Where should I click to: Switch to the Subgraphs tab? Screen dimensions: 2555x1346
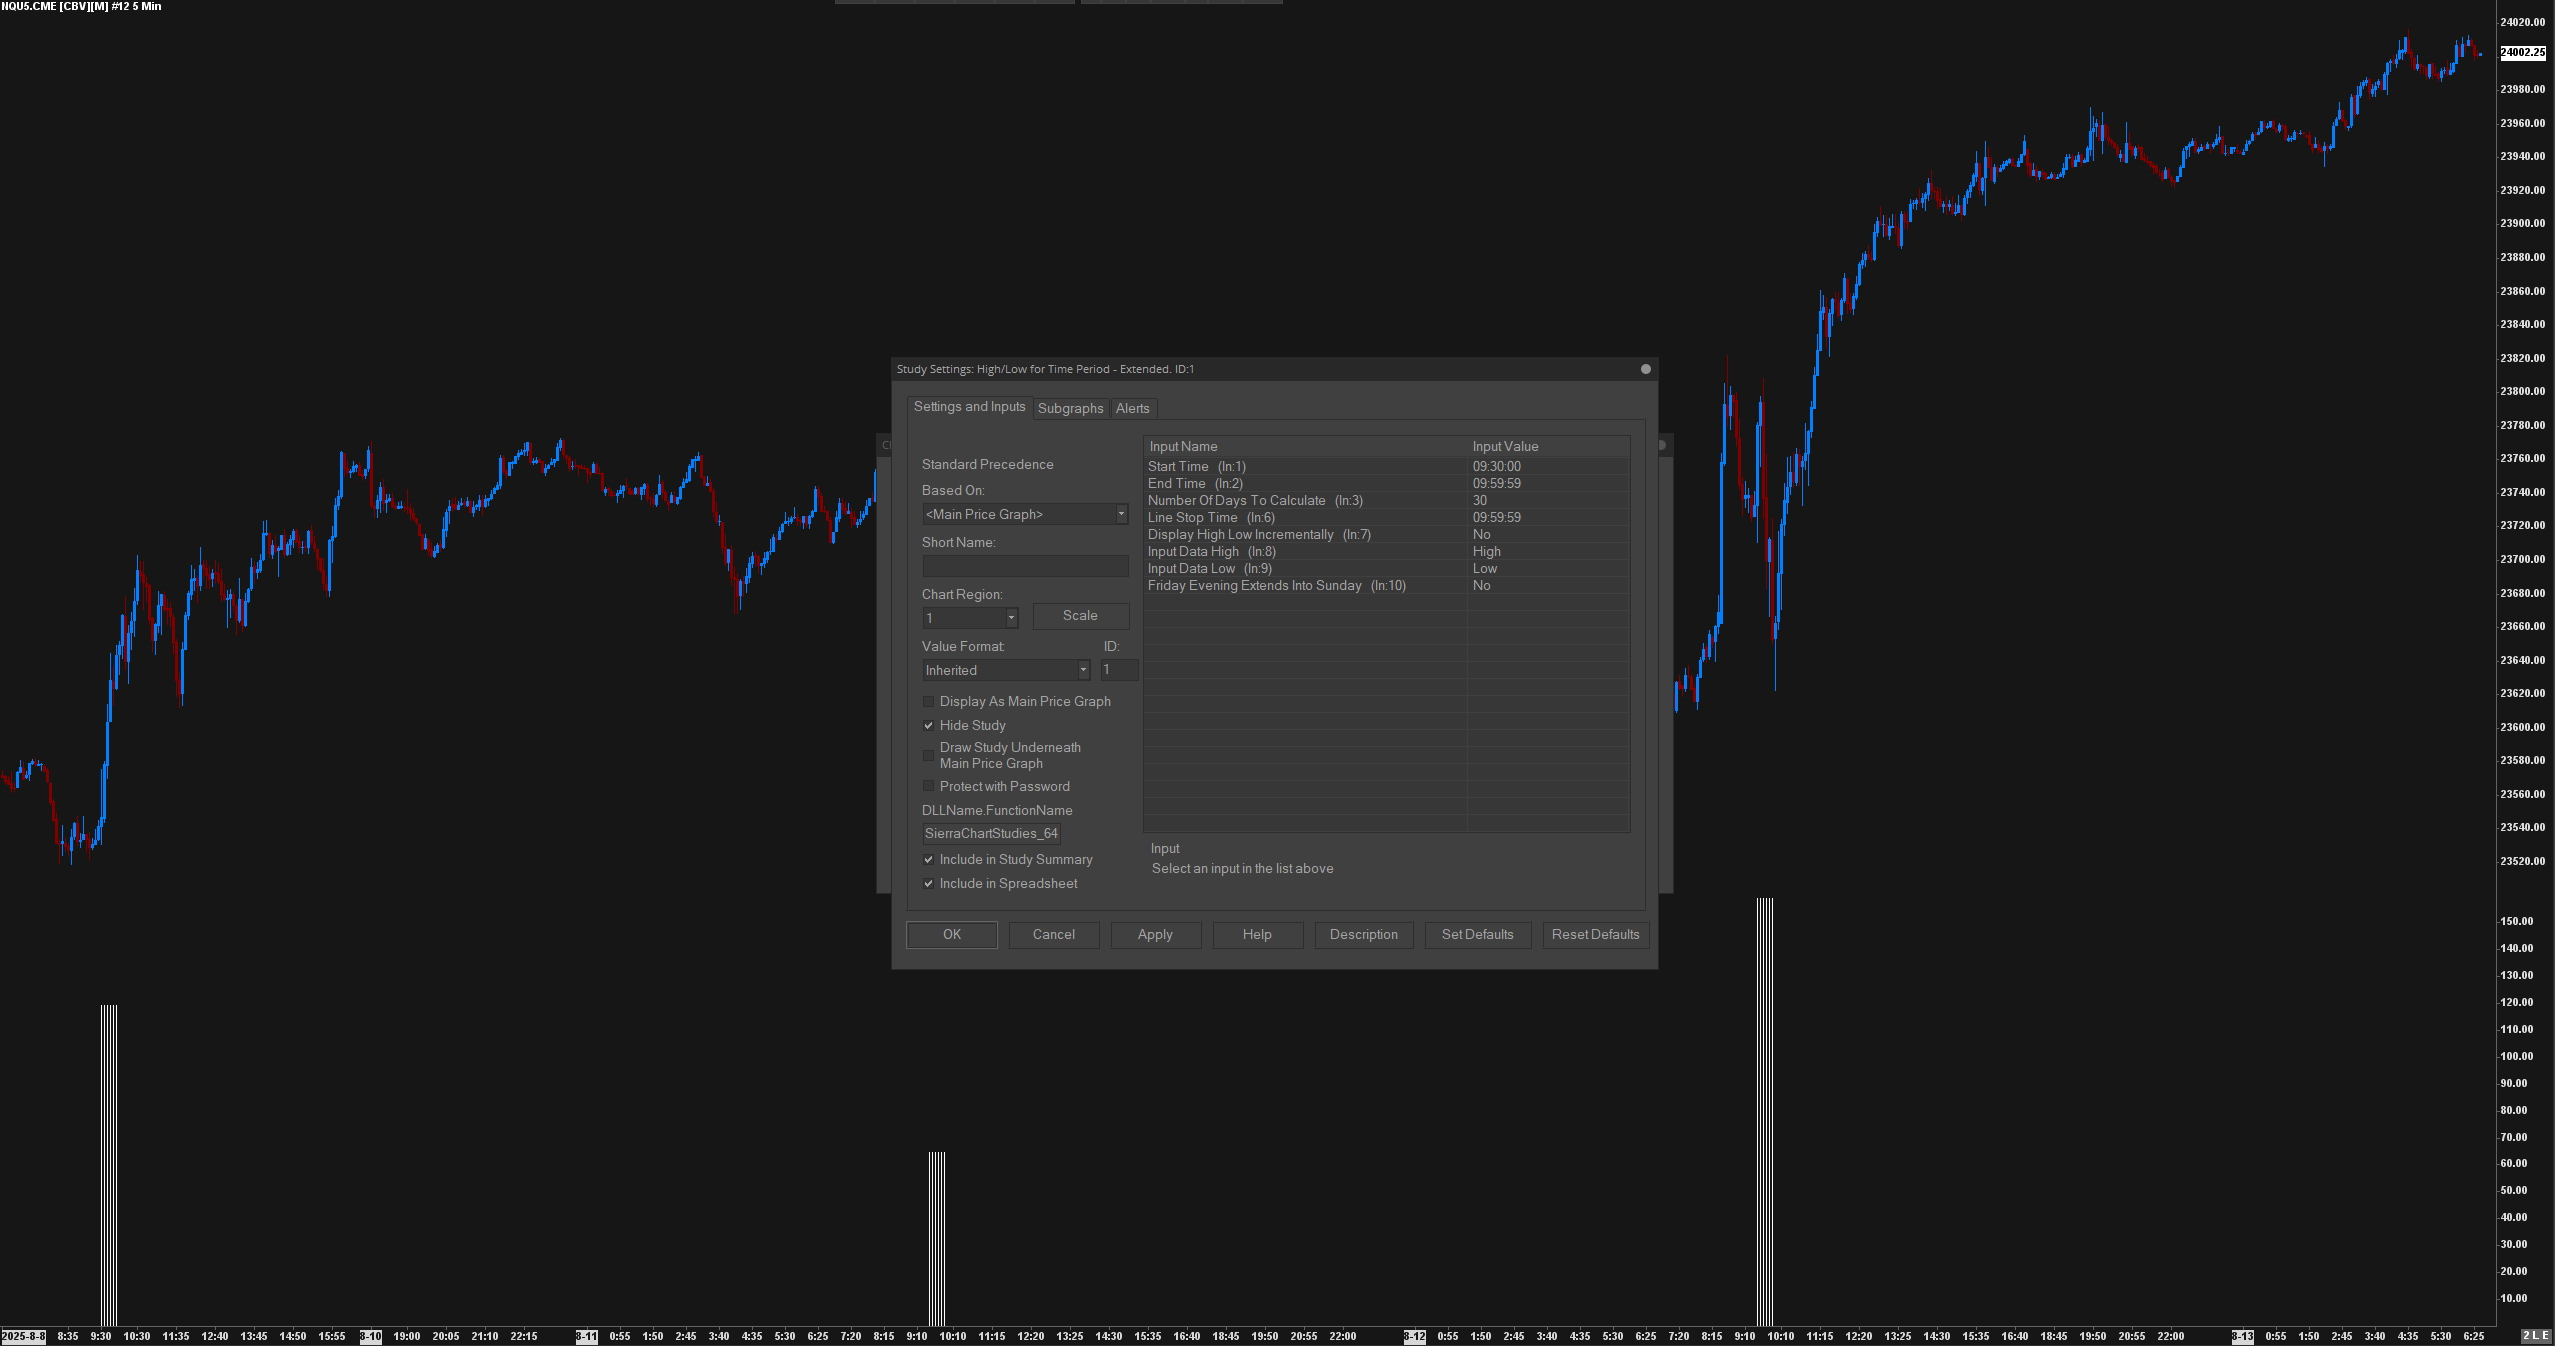point(1070,408)
